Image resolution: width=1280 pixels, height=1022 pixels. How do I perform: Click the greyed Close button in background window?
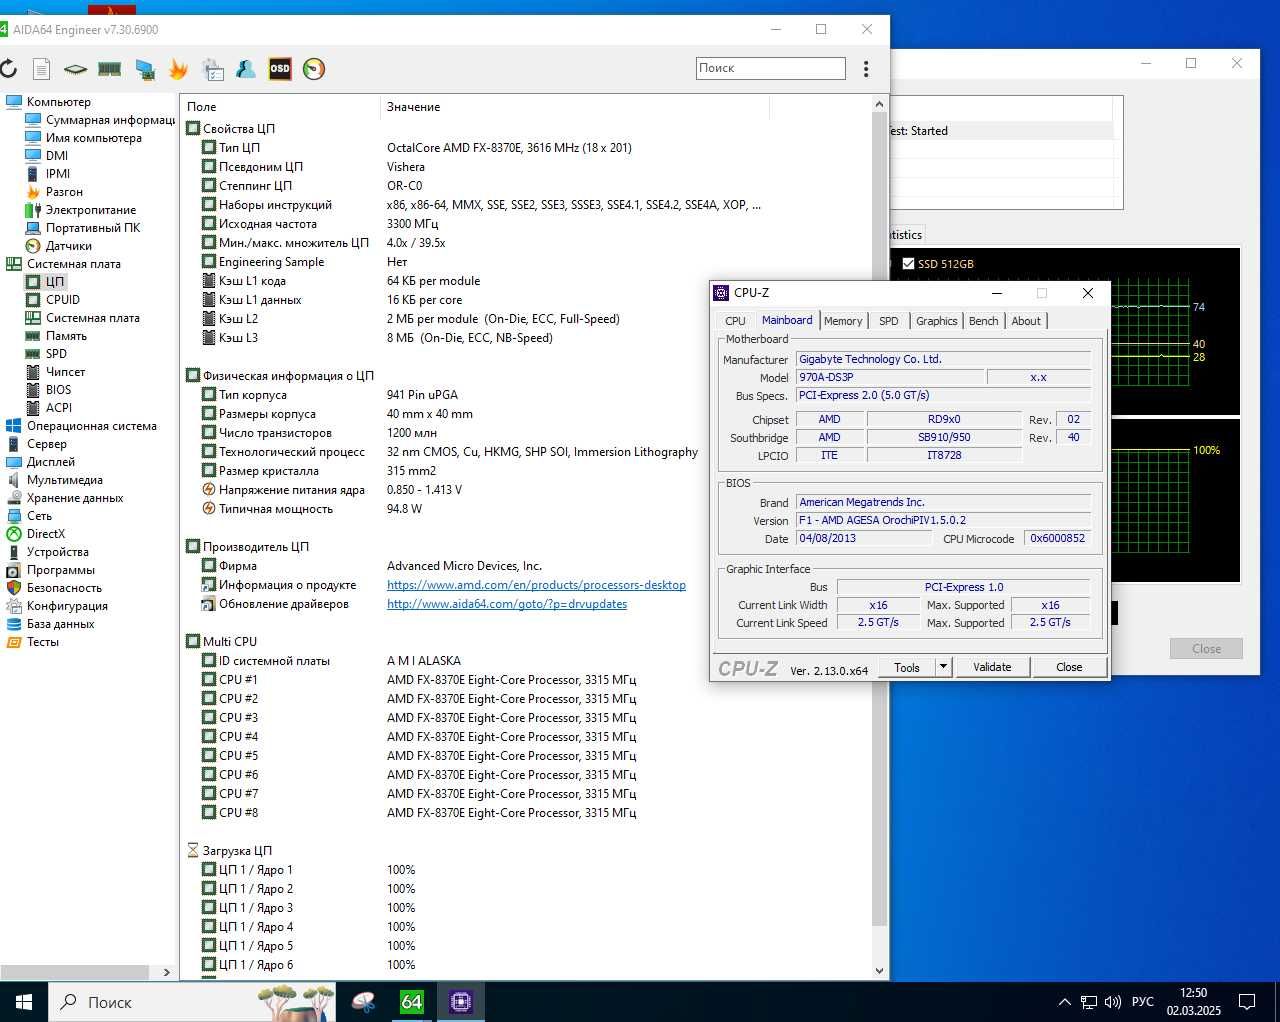(x=1206, y=649)
